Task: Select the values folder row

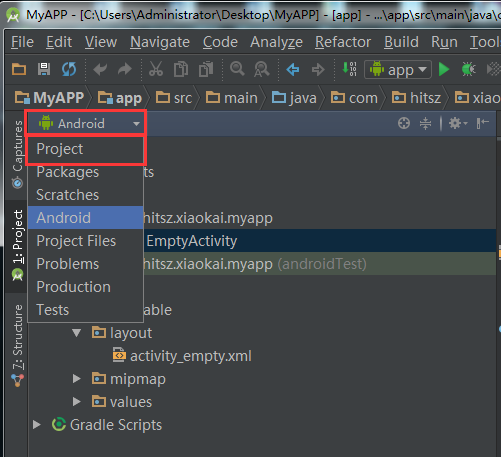Action: [122, 402]
